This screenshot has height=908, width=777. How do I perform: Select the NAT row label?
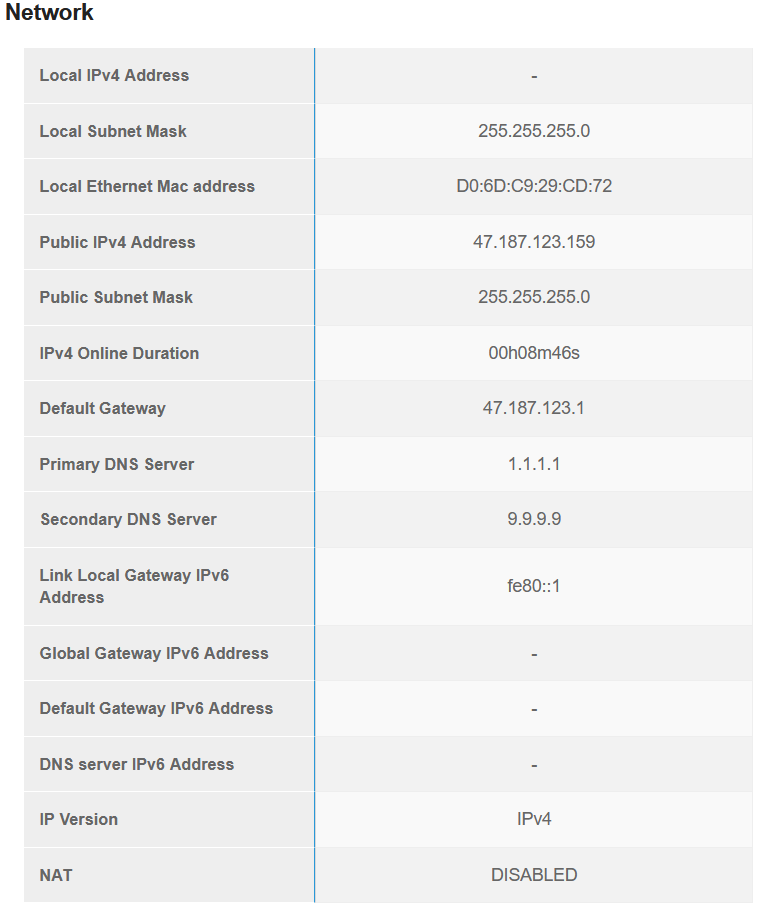click(x=56, y=875)
